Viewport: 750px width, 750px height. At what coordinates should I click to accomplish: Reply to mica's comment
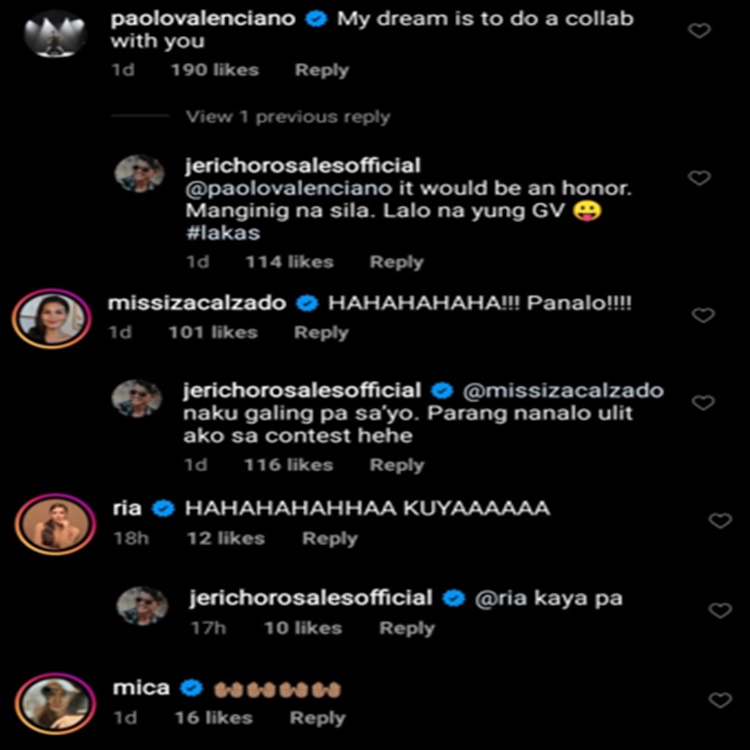317,718
